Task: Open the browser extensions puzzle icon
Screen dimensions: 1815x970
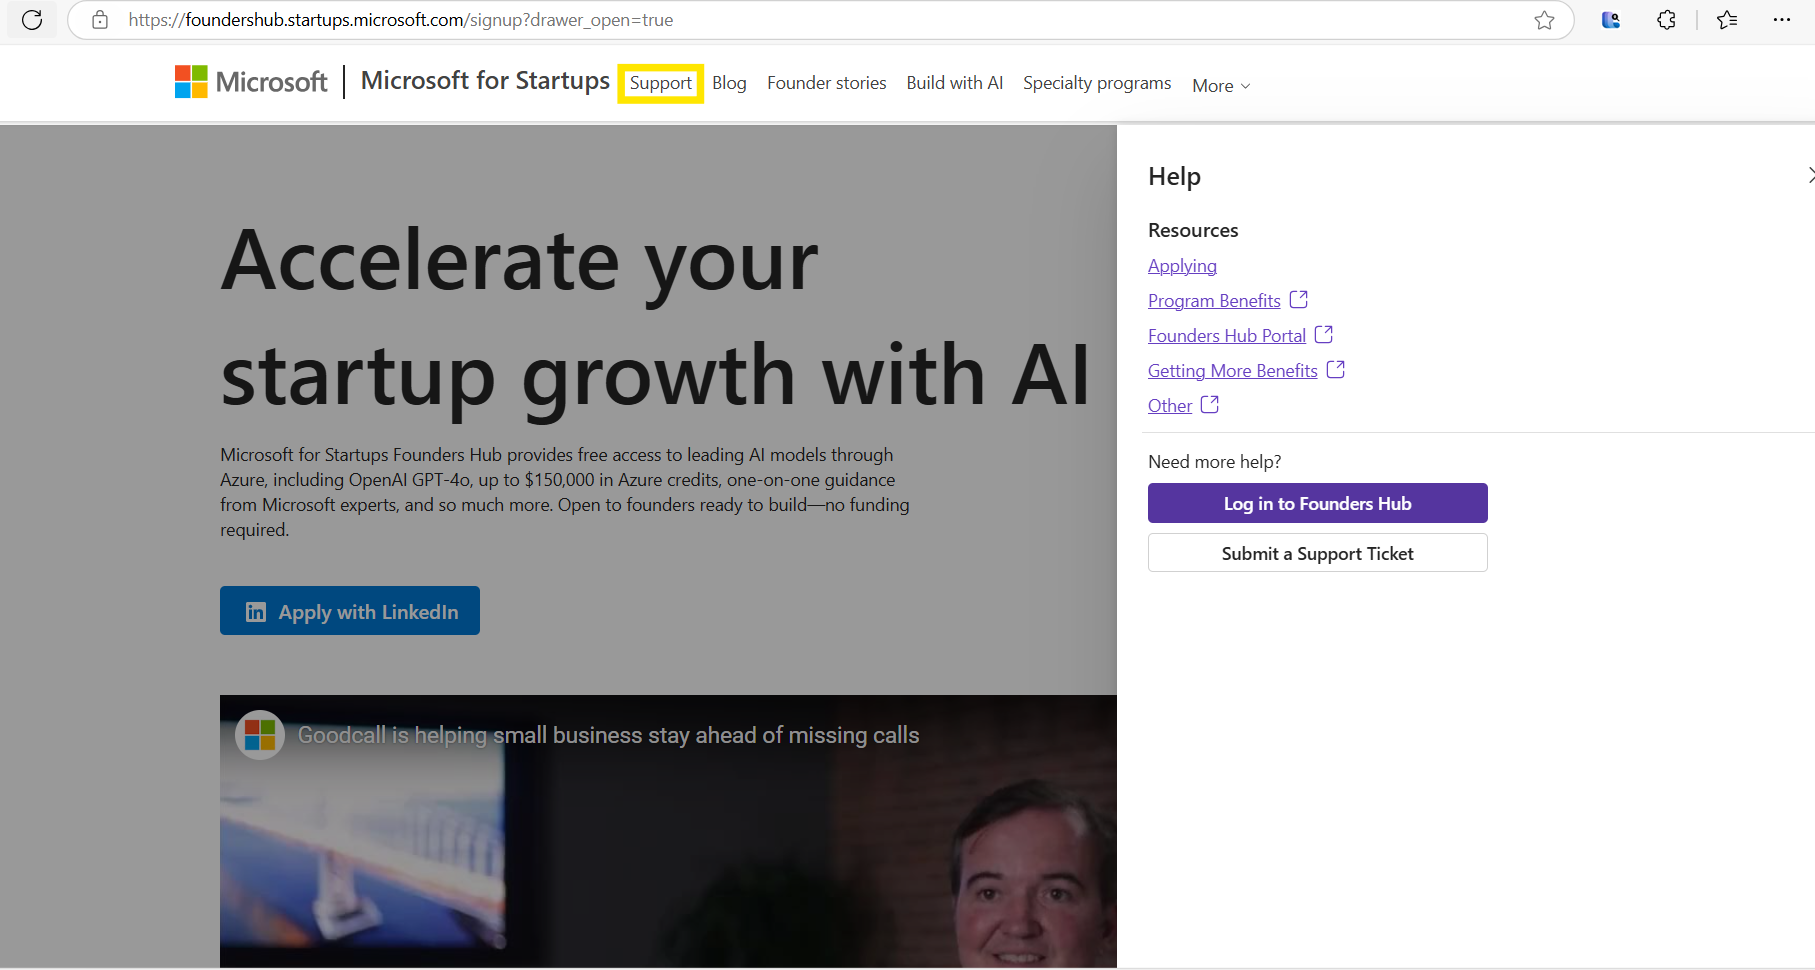Action: pyautogui.click(x=1666, y=20)
